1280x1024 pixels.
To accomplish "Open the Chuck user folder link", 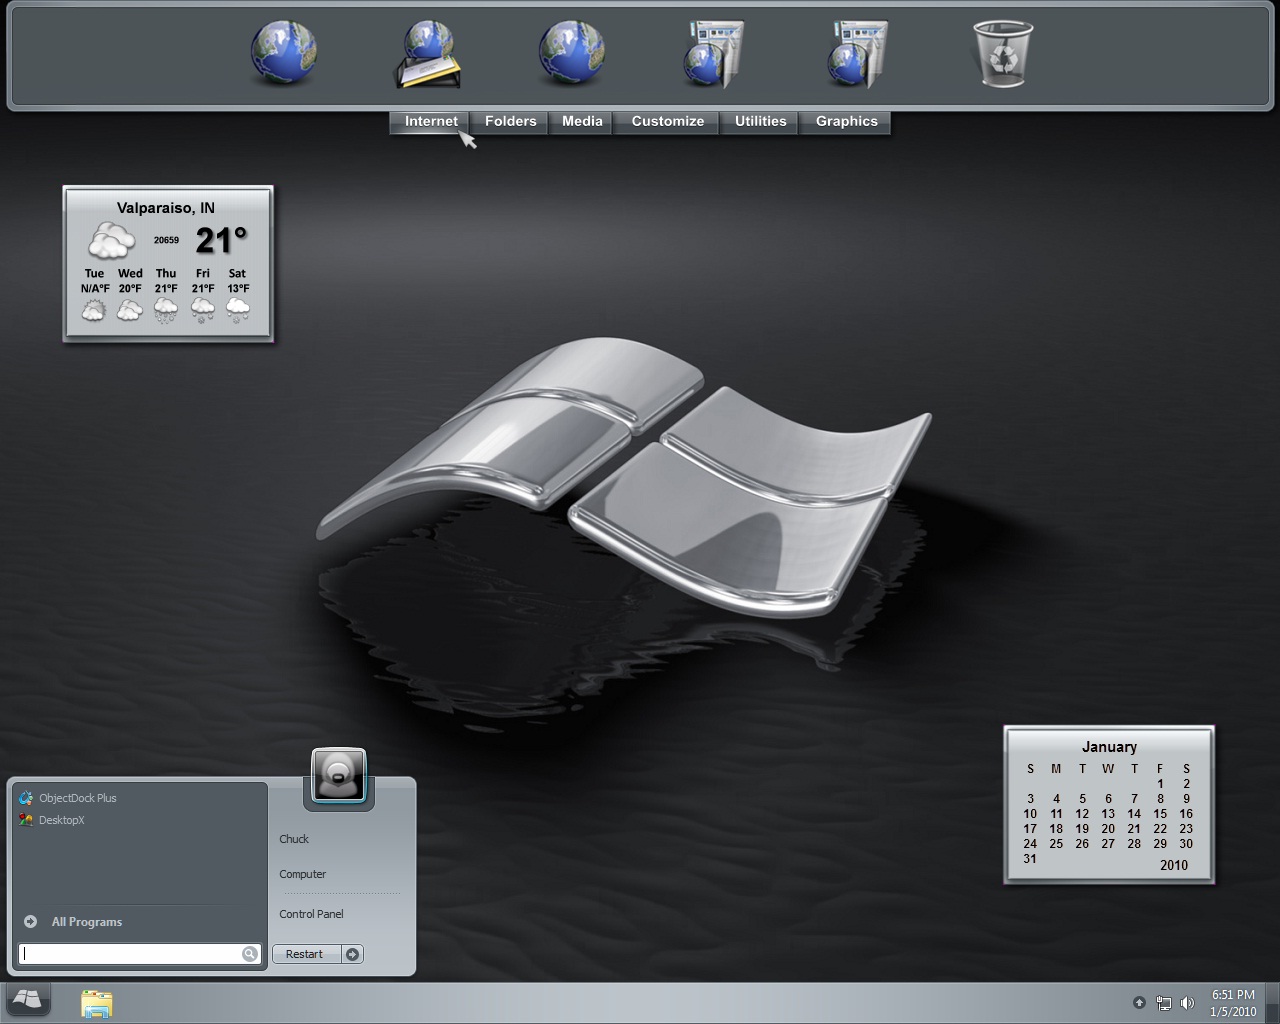I will coord(294,839).
